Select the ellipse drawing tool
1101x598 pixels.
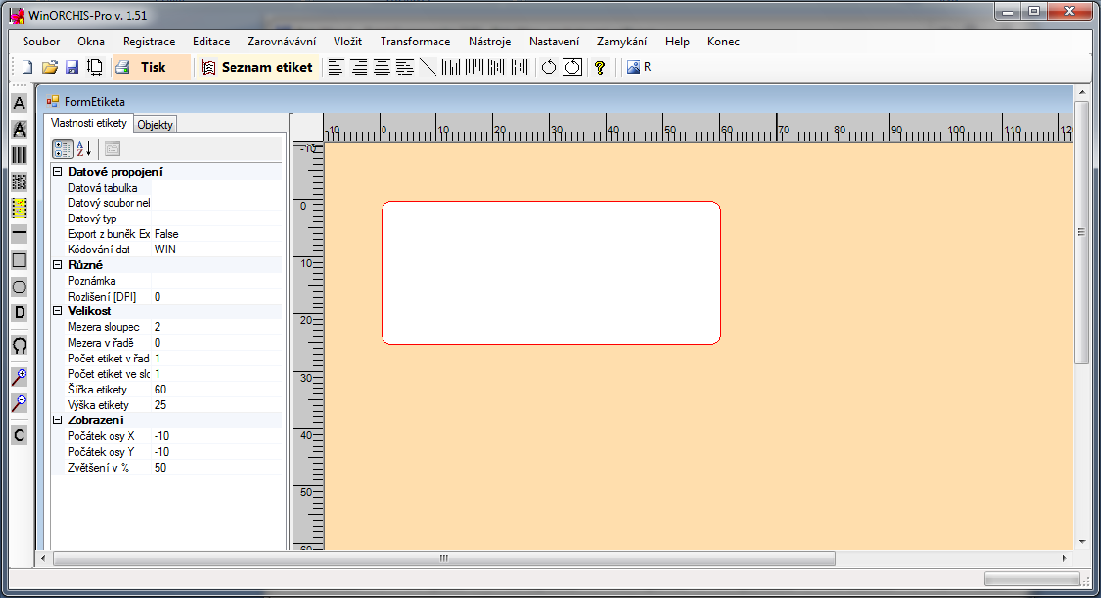[20, 286]
